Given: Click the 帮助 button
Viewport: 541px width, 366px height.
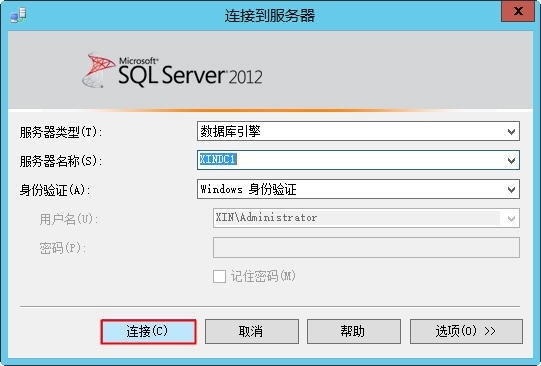Looking at the screenshot, I should 354,332.
